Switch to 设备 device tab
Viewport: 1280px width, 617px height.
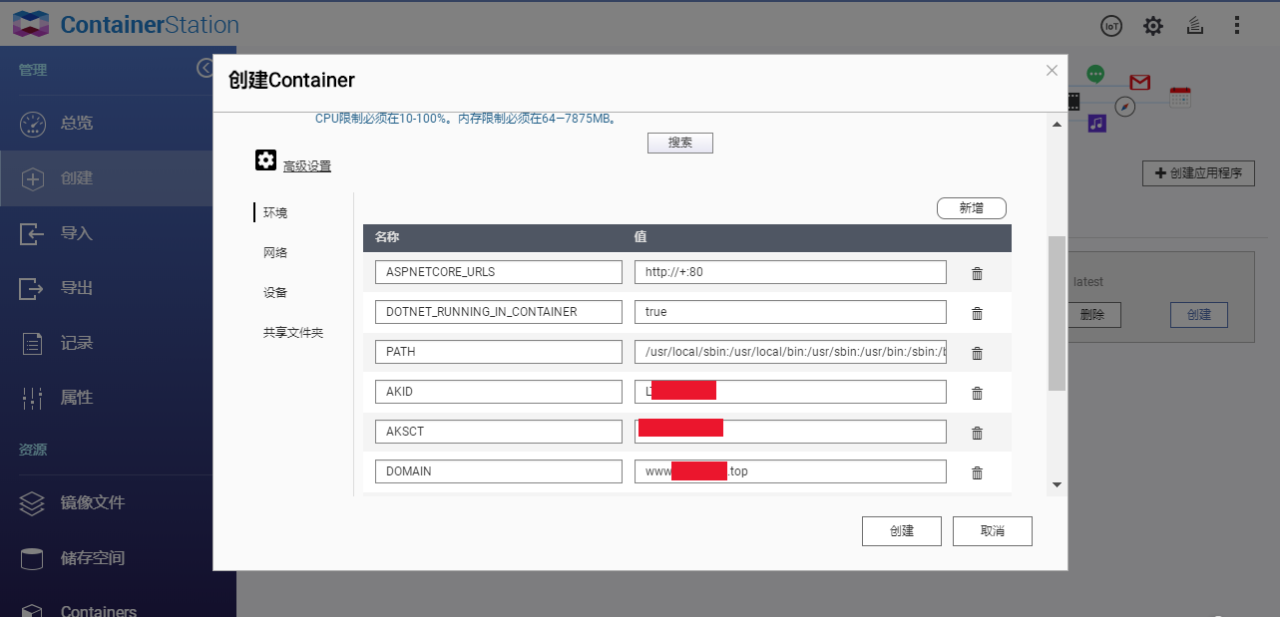coord(275,293)
